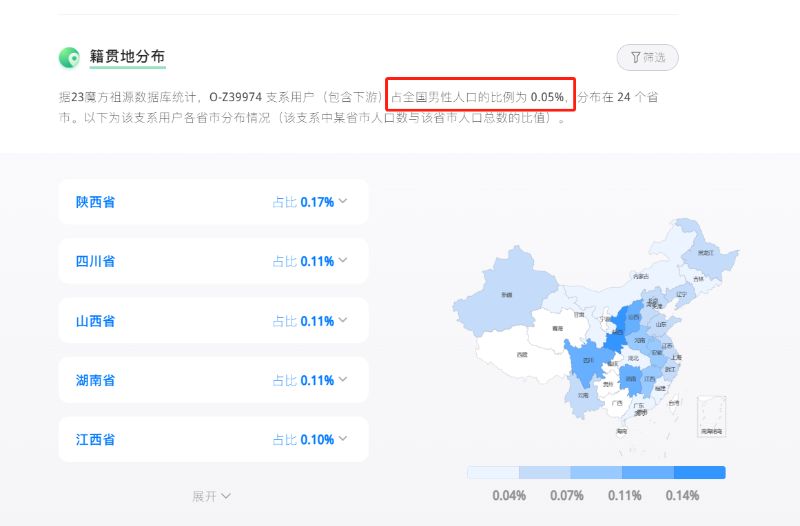The height and width of the screenshot is (526, 800).
Task: Open the 筛选 filter button
Action: (x=647, y=58)
